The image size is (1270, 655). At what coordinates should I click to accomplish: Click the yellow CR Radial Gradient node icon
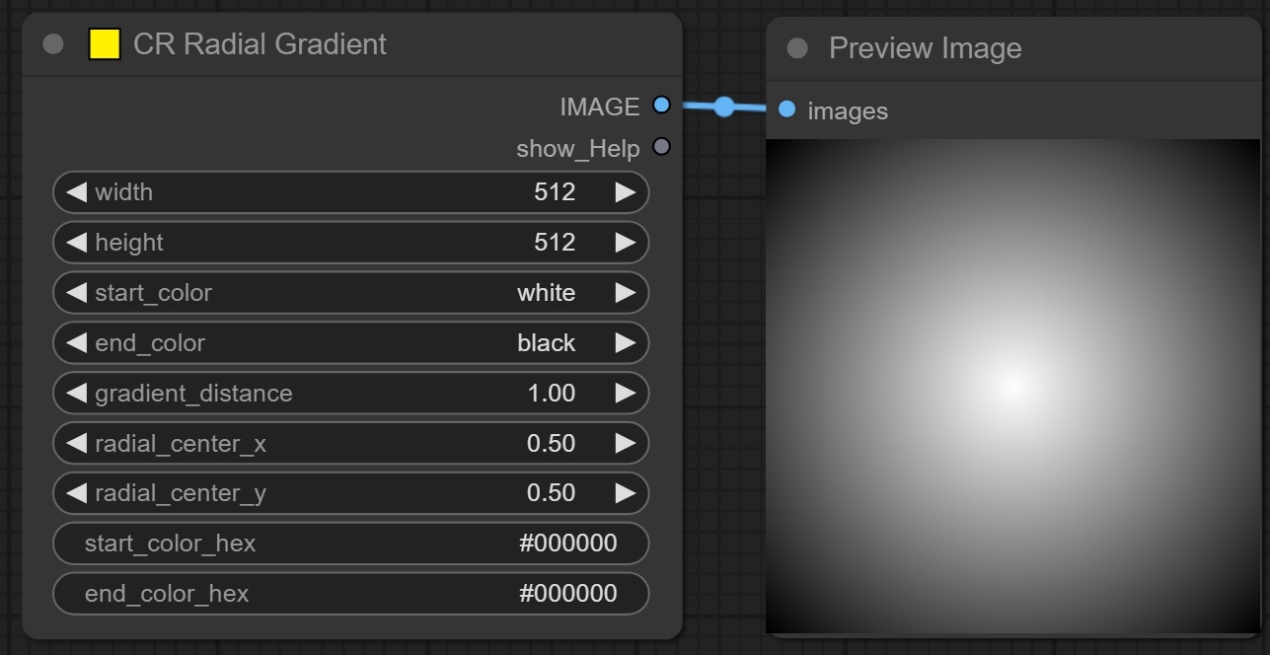104,45
